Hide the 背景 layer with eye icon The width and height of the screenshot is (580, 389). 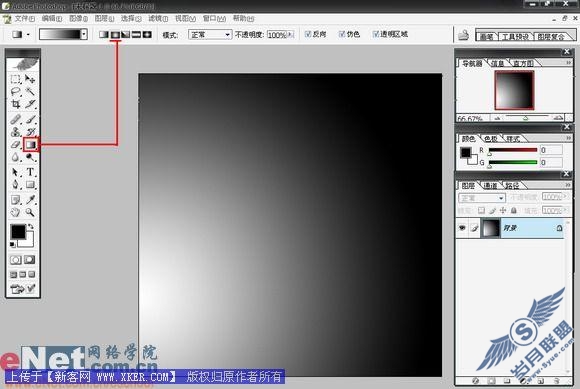(462, 228)
